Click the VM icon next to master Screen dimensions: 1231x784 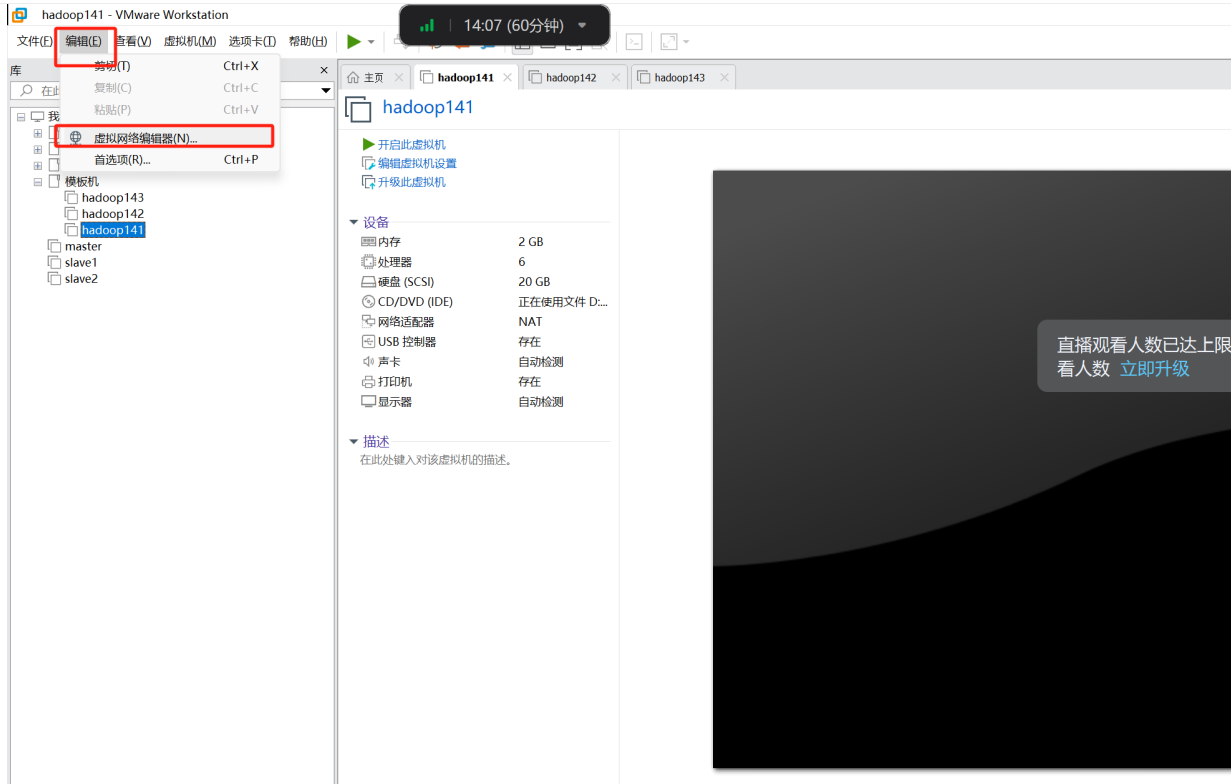(55, 246)
